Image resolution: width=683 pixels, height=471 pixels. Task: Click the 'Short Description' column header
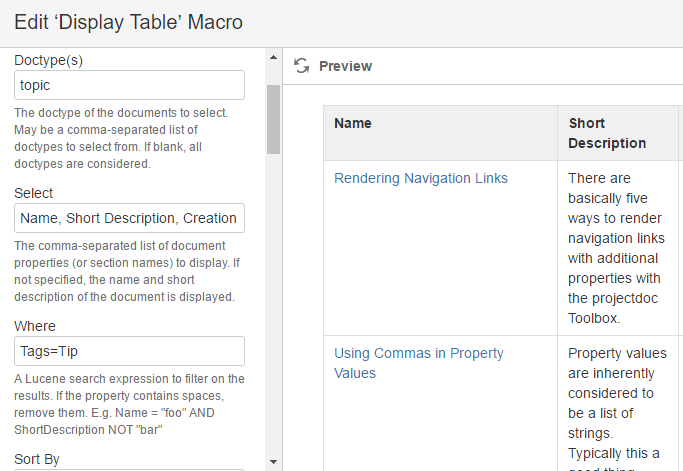coord(607,133)
